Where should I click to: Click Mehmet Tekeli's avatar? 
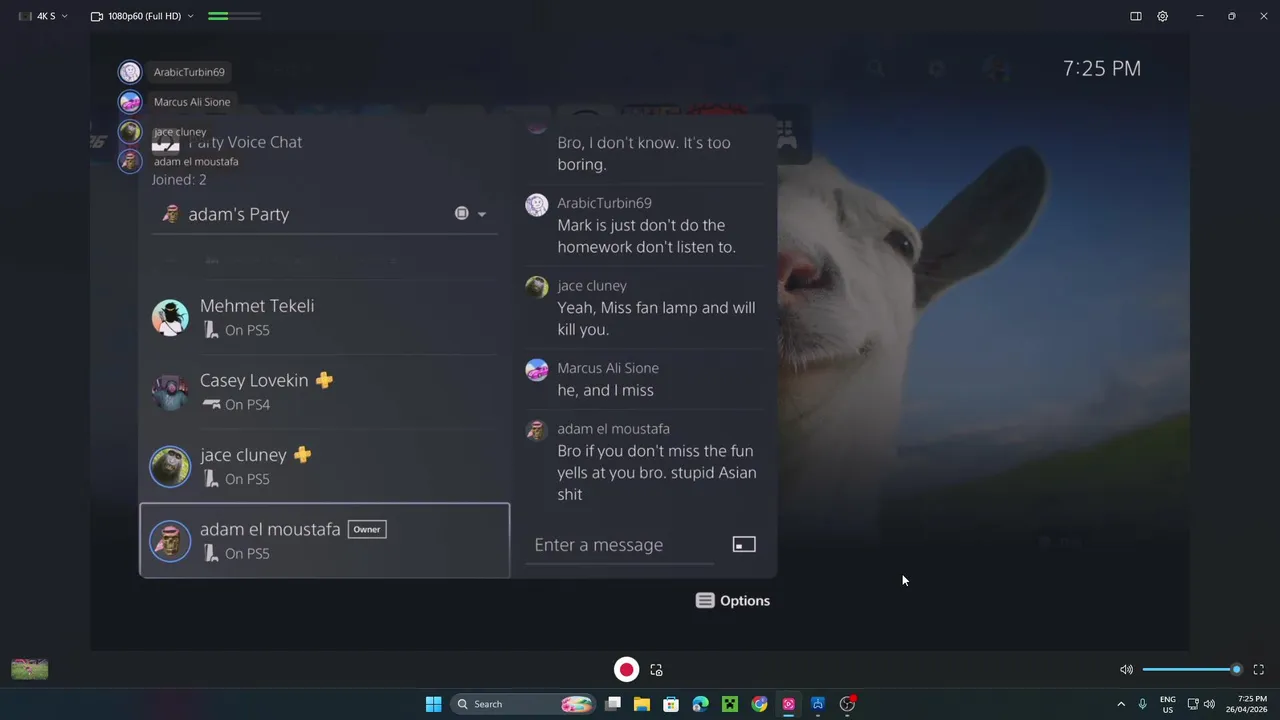coord(170,317)
